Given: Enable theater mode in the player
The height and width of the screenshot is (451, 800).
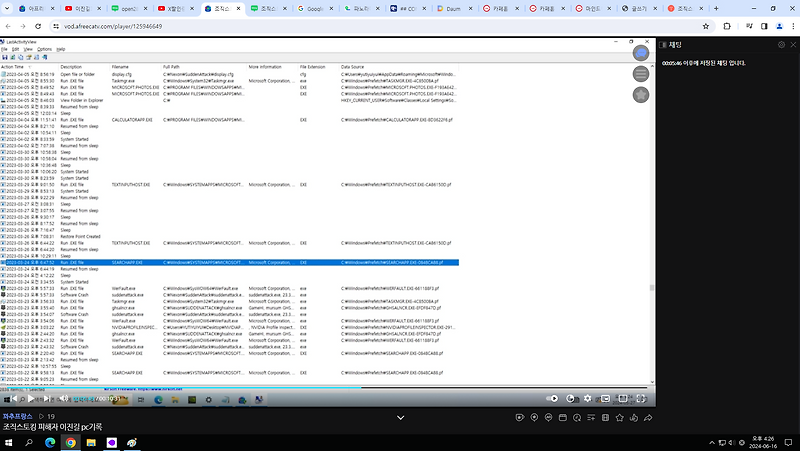Looking at the screenshot, I should coord(623,398).
